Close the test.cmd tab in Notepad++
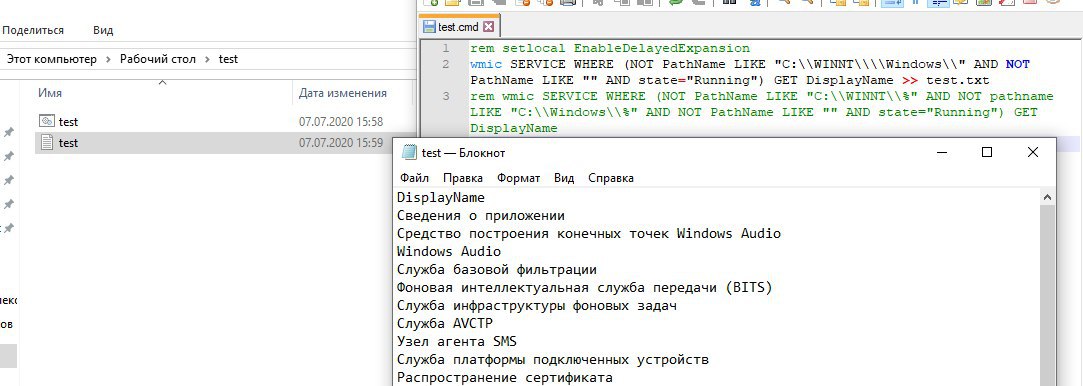The image size is (1083, 386). click(x=488, y=28)
